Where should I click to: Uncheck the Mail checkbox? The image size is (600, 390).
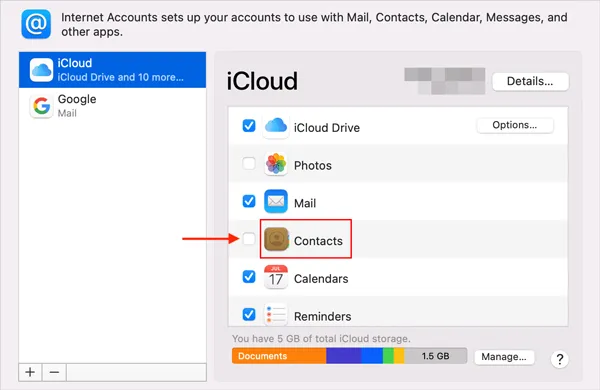(249, 201)
